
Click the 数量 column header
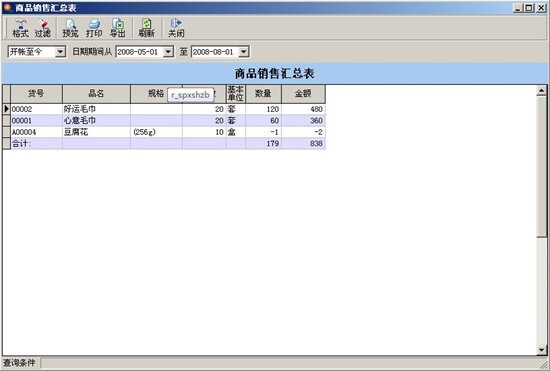tap(263, 94)
